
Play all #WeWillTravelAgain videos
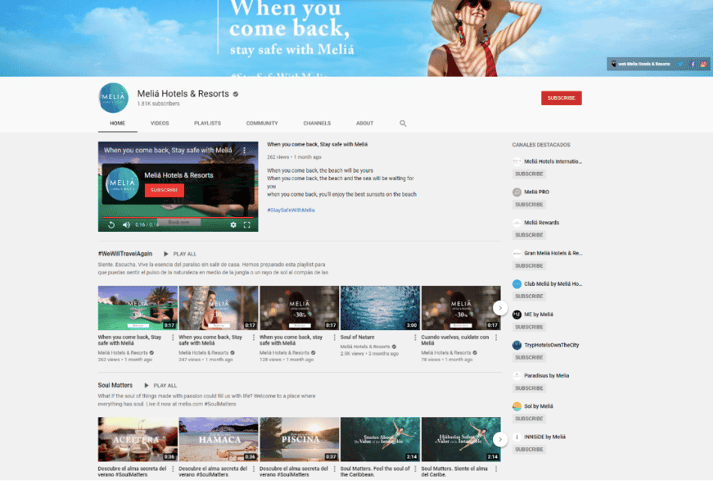(180, 254)
